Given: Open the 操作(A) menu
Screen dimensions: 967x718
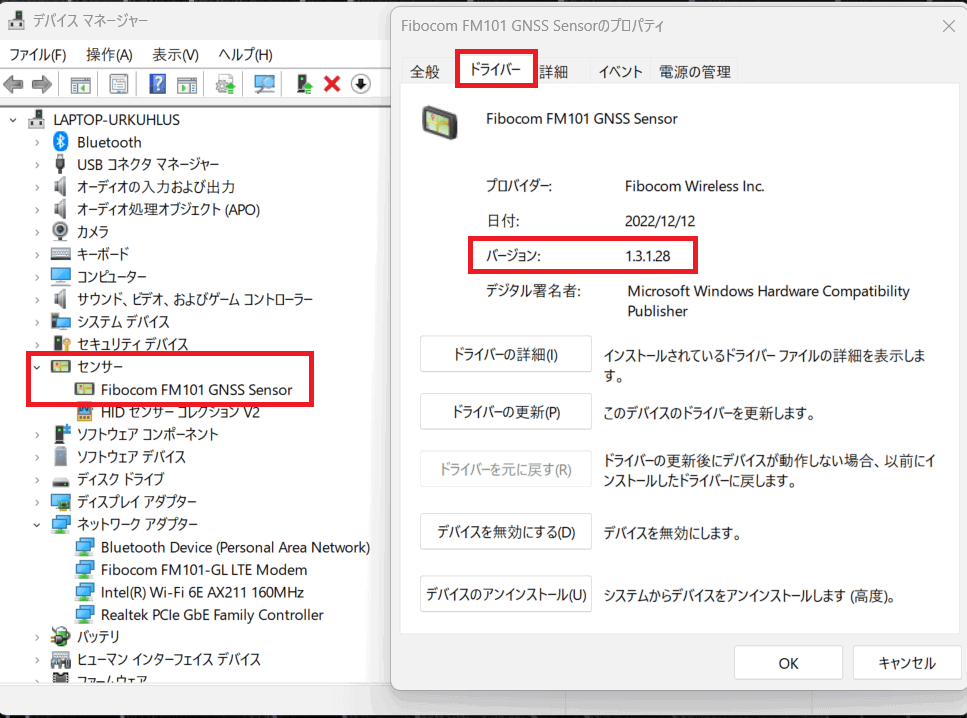Looking at the screenshot, I should click(109, 55).
